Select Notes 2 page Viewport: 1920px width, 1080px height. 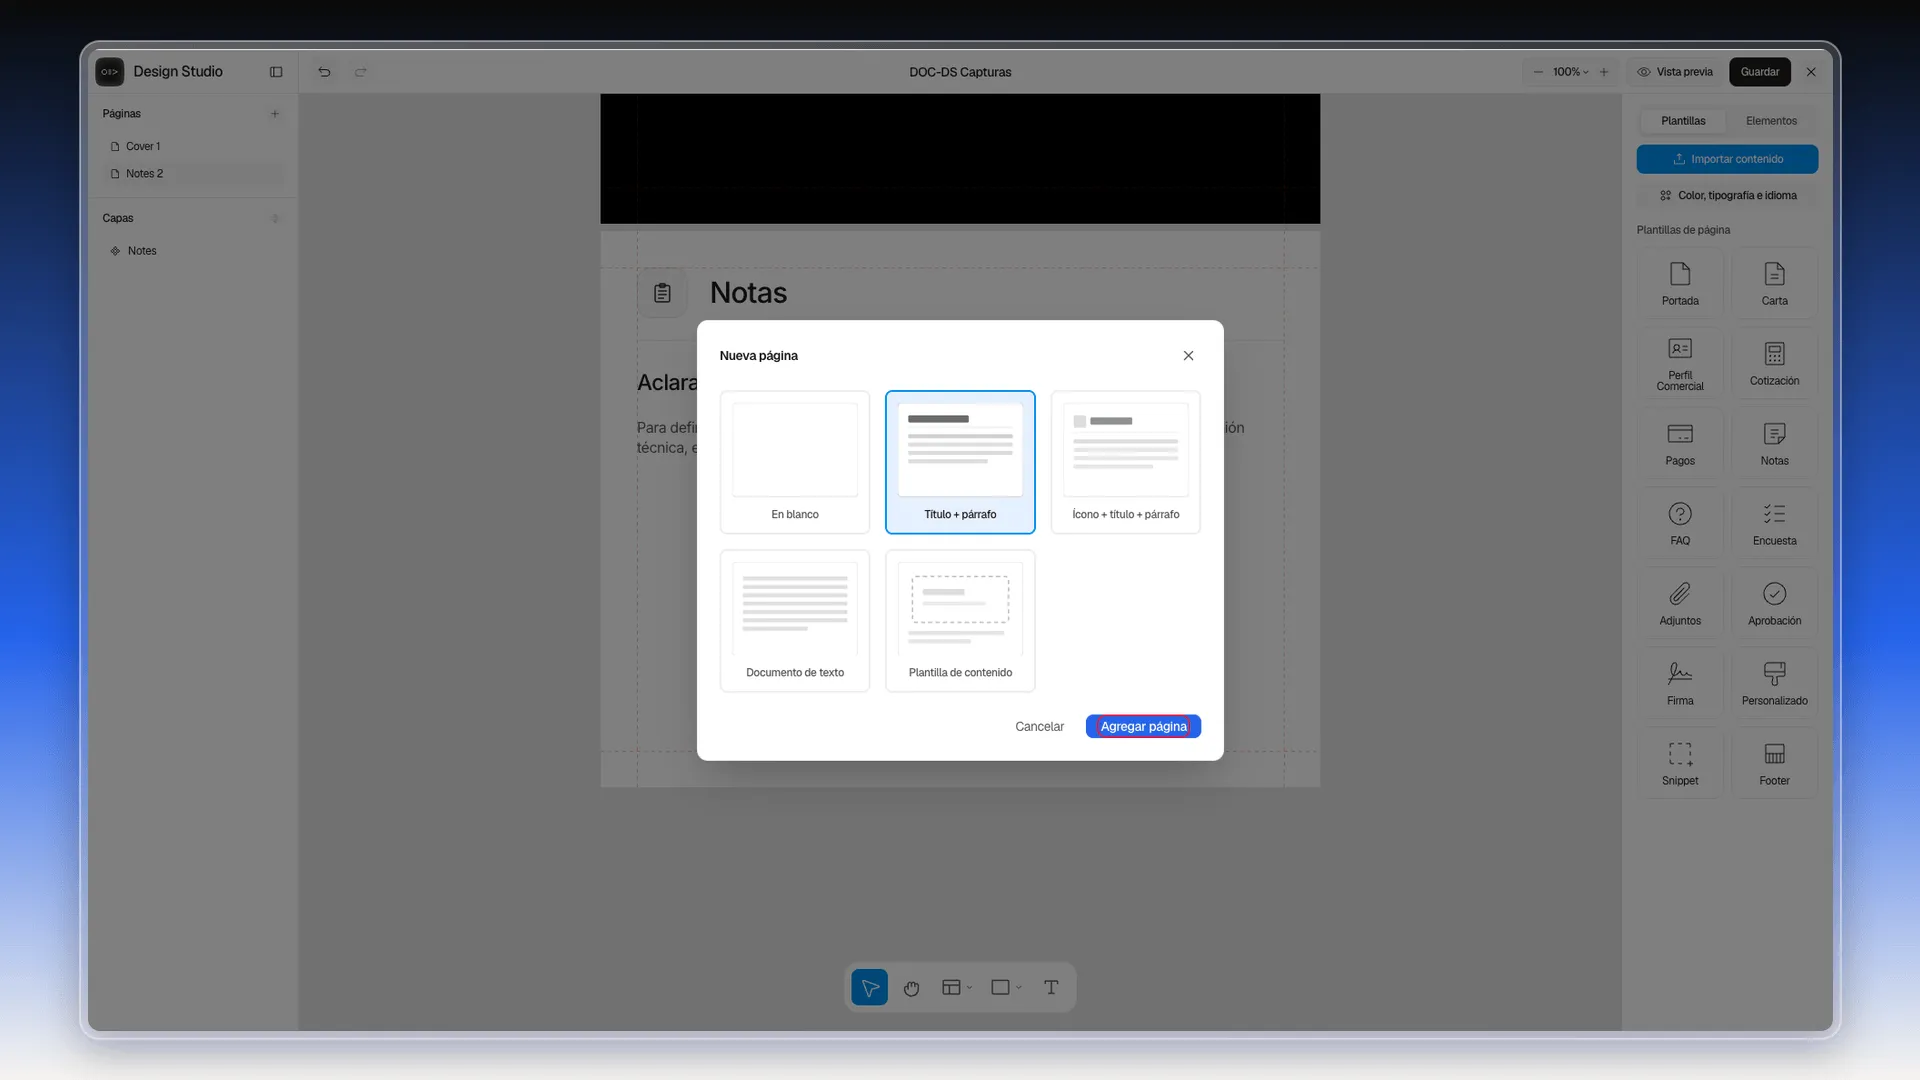192,174
